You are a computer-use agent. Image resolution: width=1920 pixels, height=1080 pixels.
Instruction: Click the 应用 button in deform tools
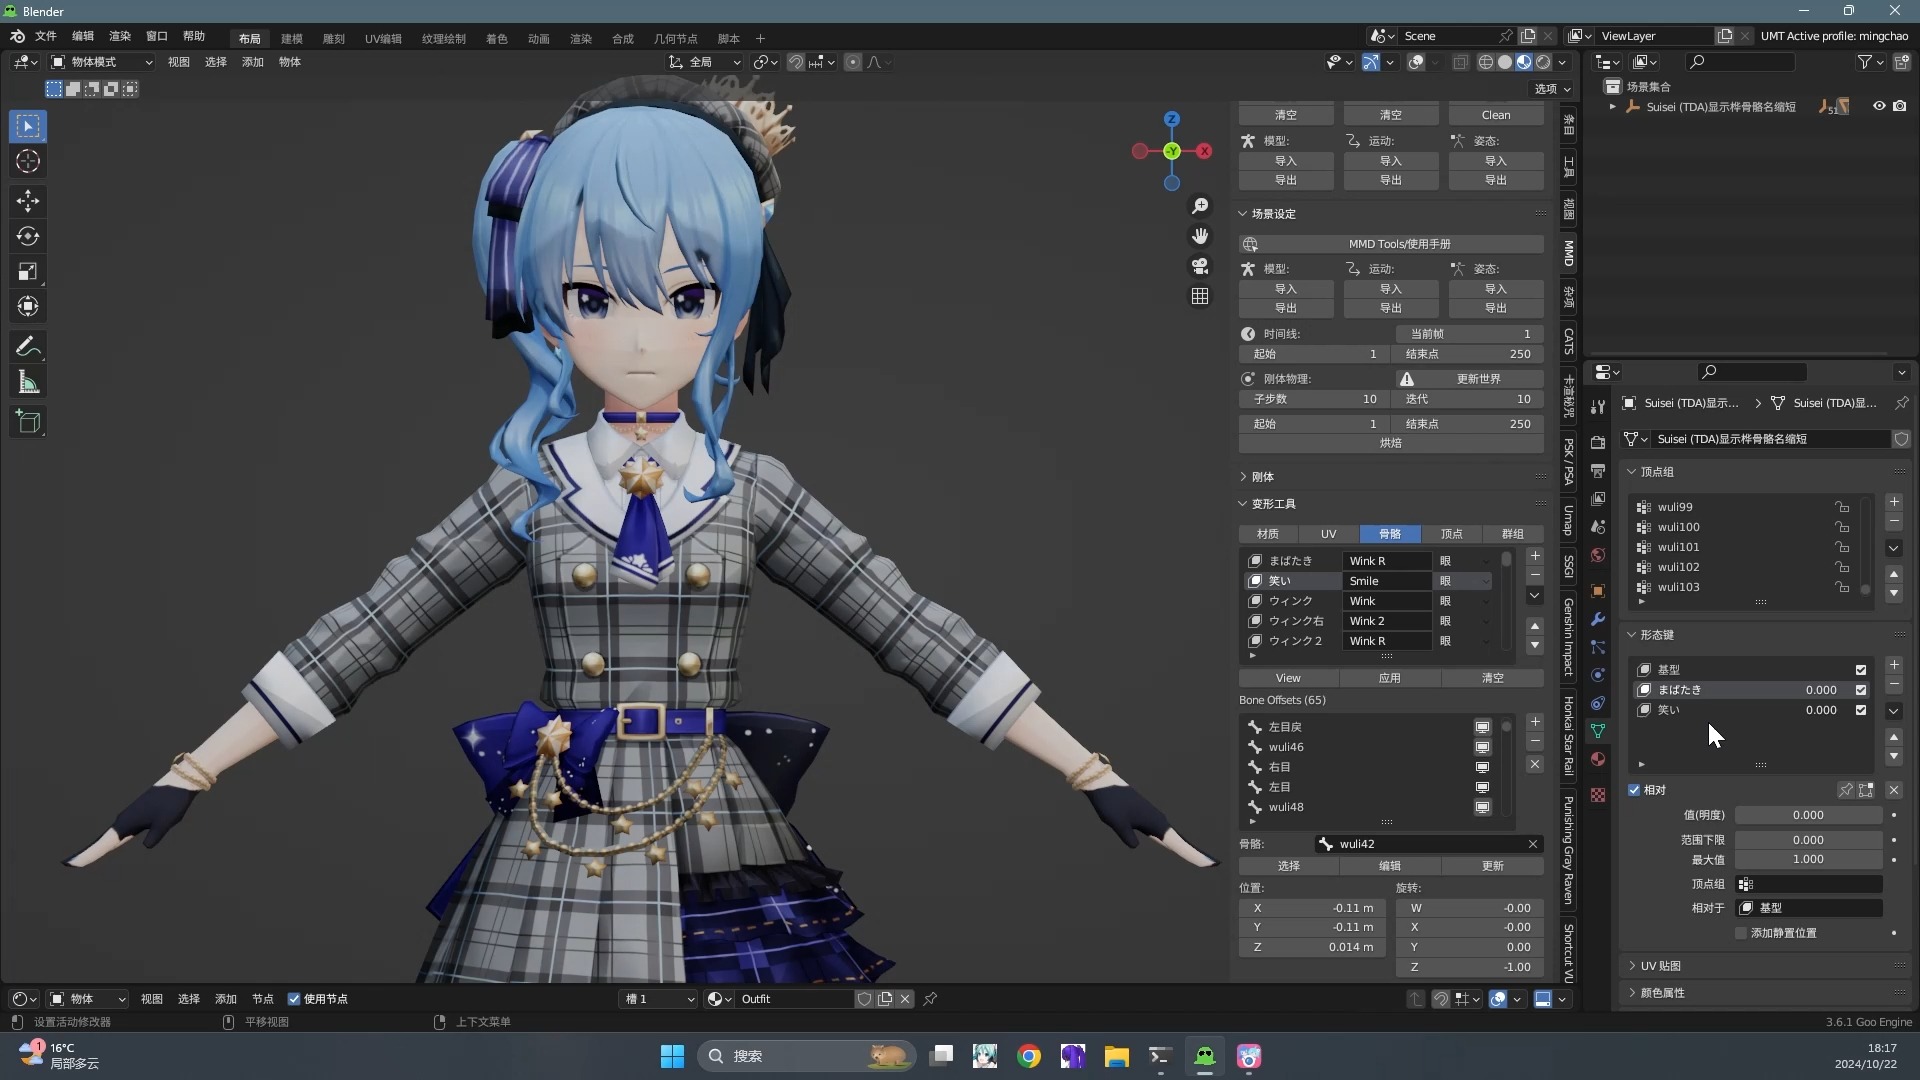coord(1390,678)
